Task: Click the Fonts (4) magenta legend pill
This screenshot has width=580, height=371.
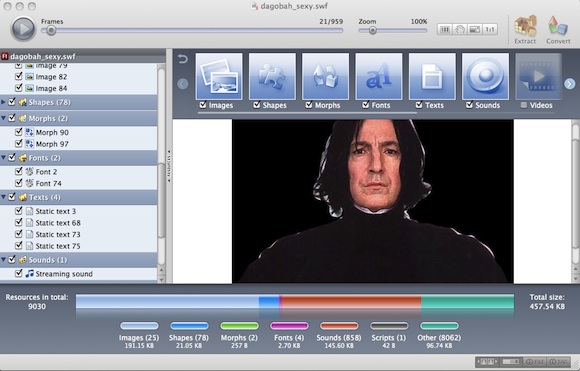Action: [x=289, y=326]
